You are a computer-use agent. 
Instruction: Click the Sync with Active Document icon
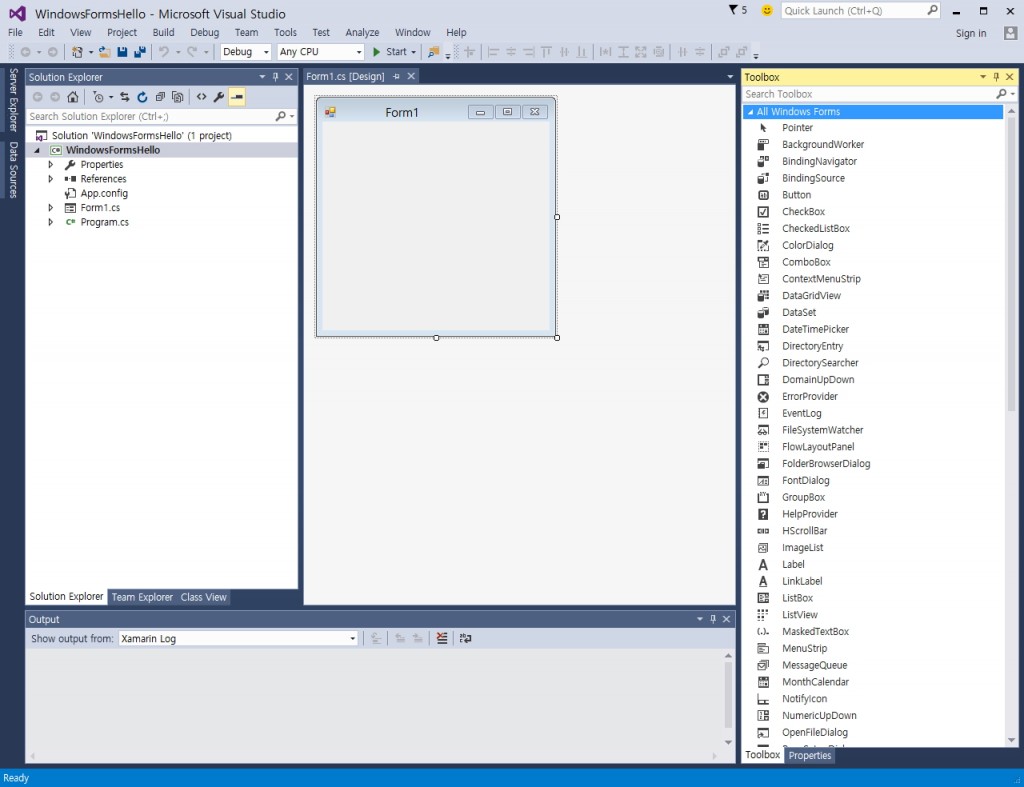125,97
